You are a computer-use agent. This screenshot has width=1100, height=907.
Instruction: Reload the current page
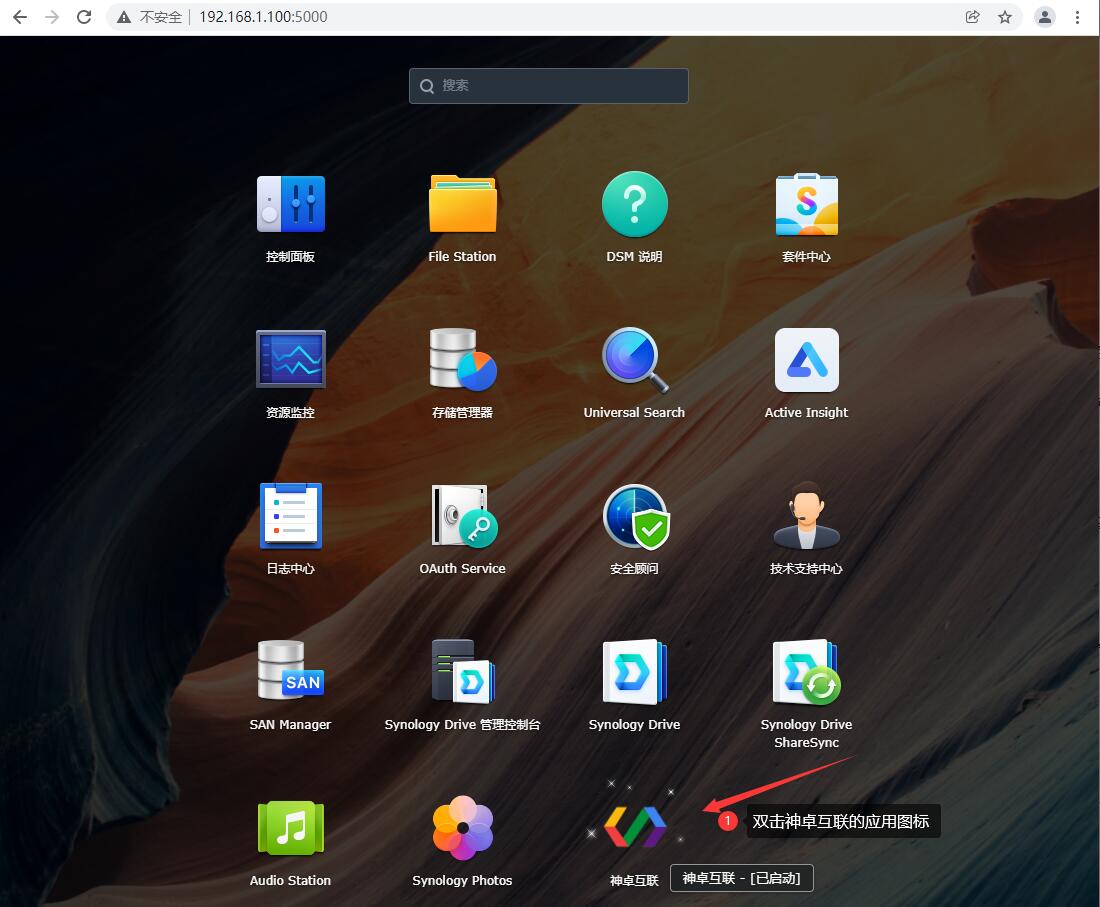84,17
